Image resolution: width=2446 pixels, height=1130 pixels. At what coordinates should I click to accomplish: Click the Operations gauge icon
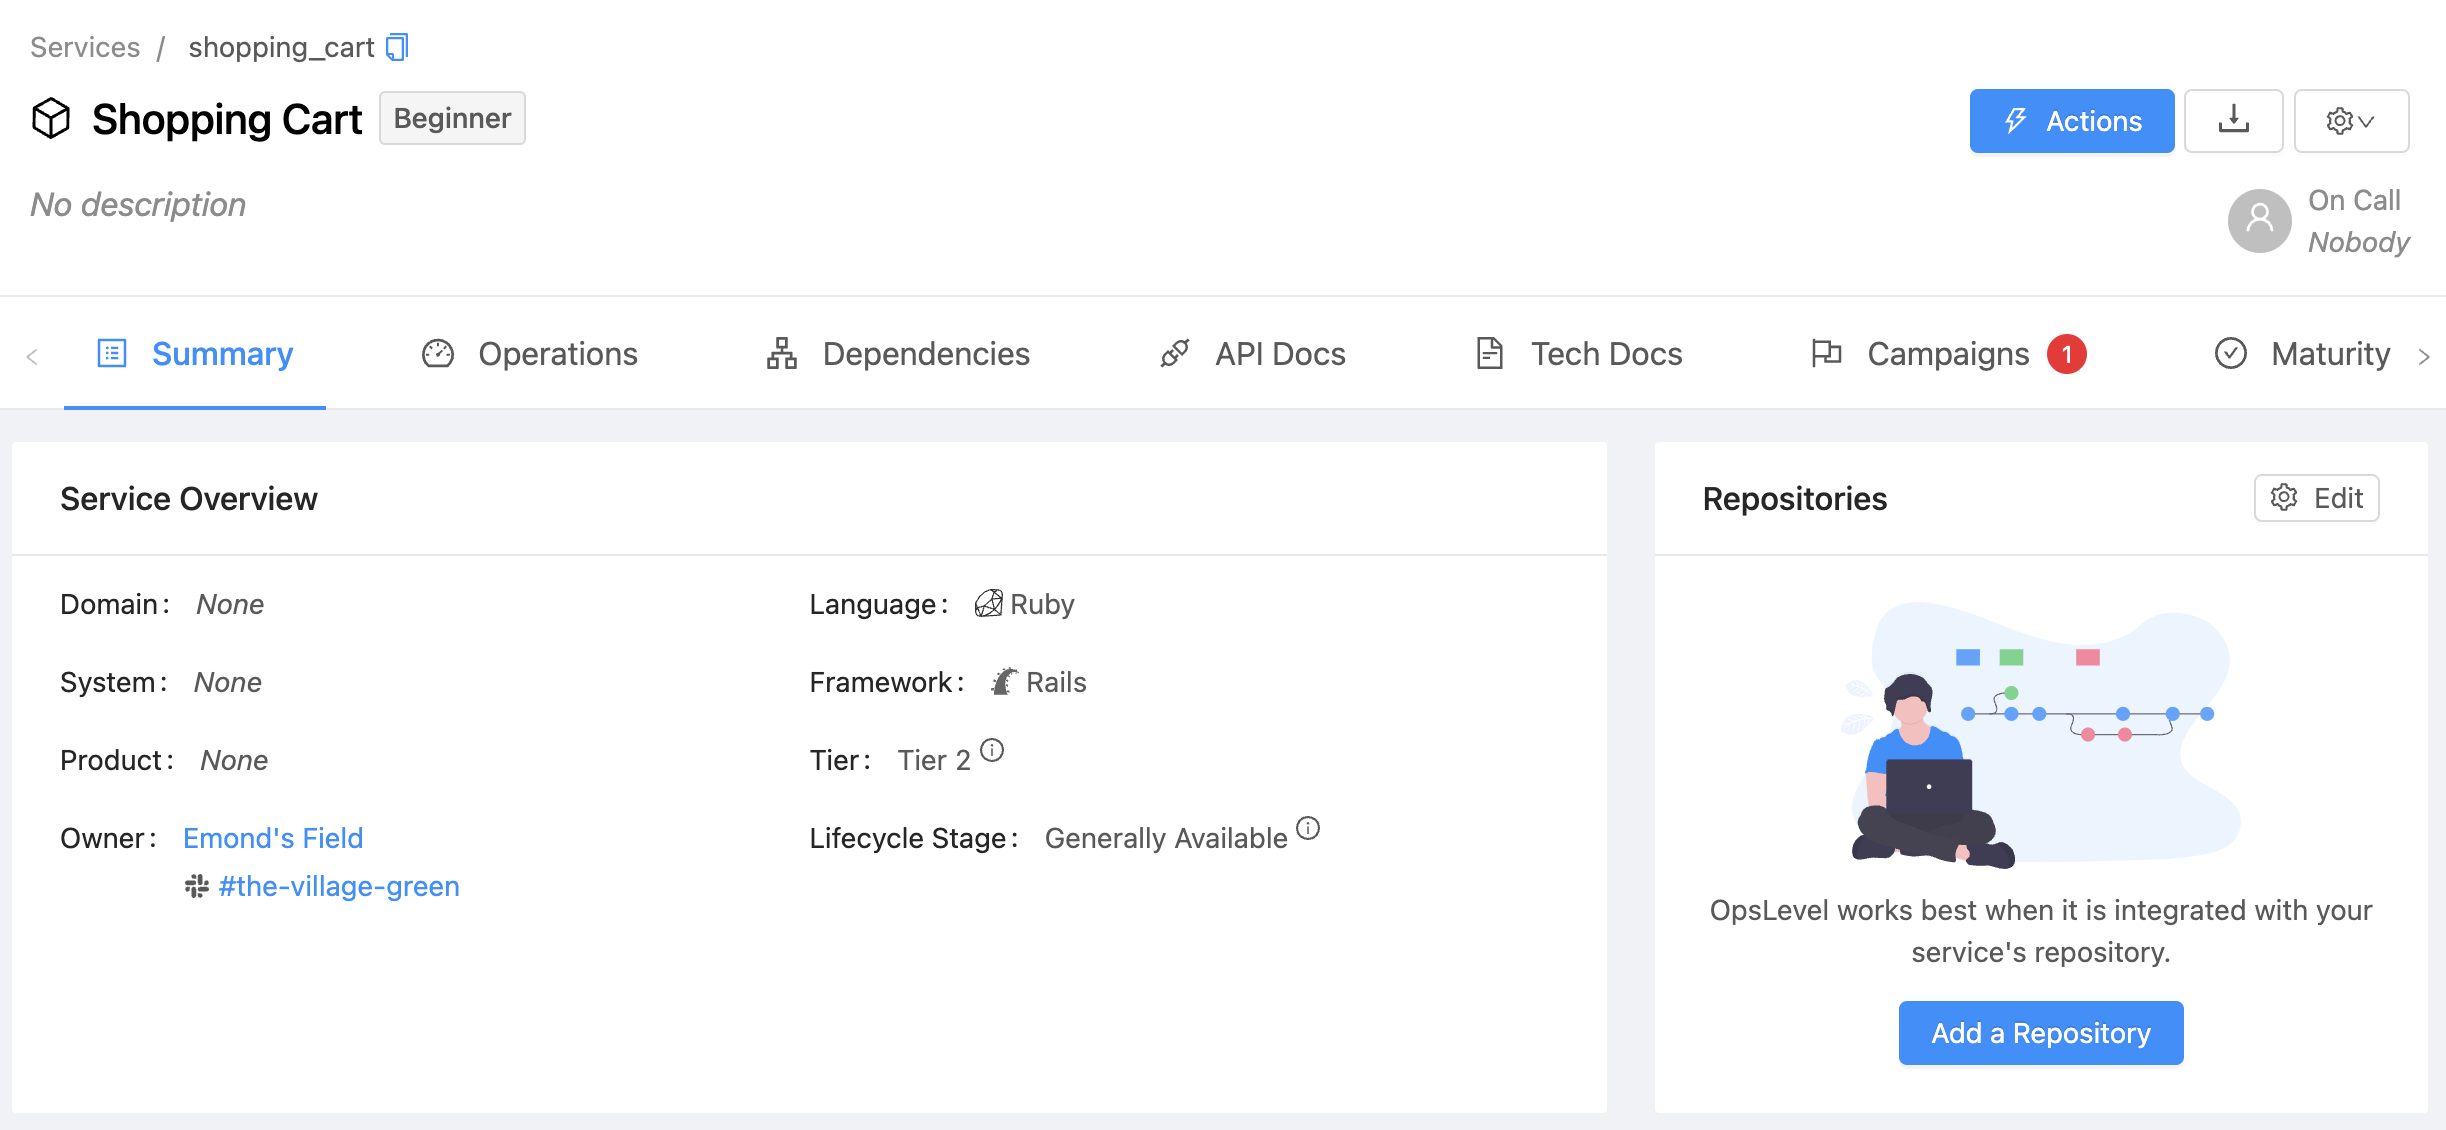point(438,353)
